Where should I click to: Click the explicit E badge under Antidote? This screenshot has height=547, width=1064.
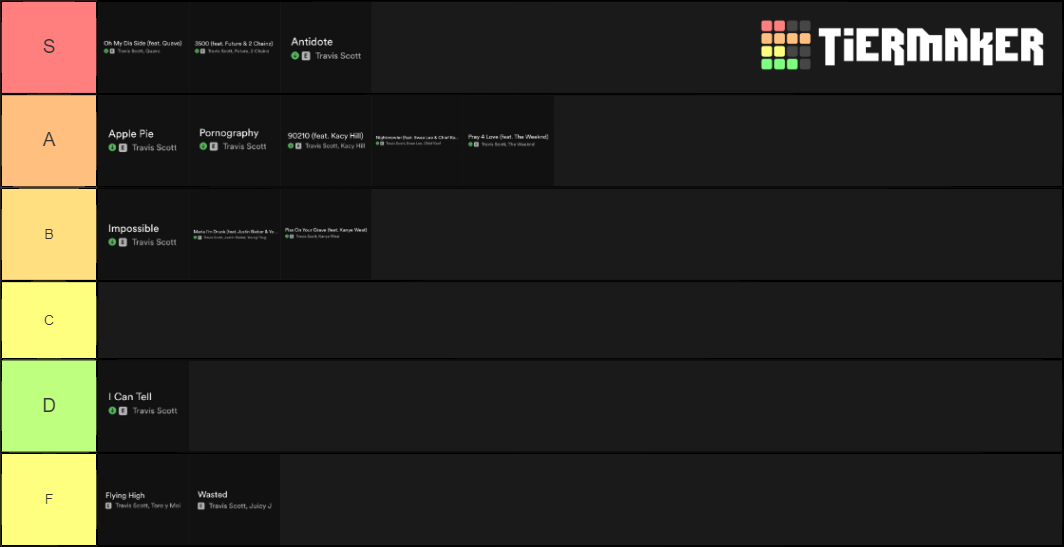(x=306, y=56)
